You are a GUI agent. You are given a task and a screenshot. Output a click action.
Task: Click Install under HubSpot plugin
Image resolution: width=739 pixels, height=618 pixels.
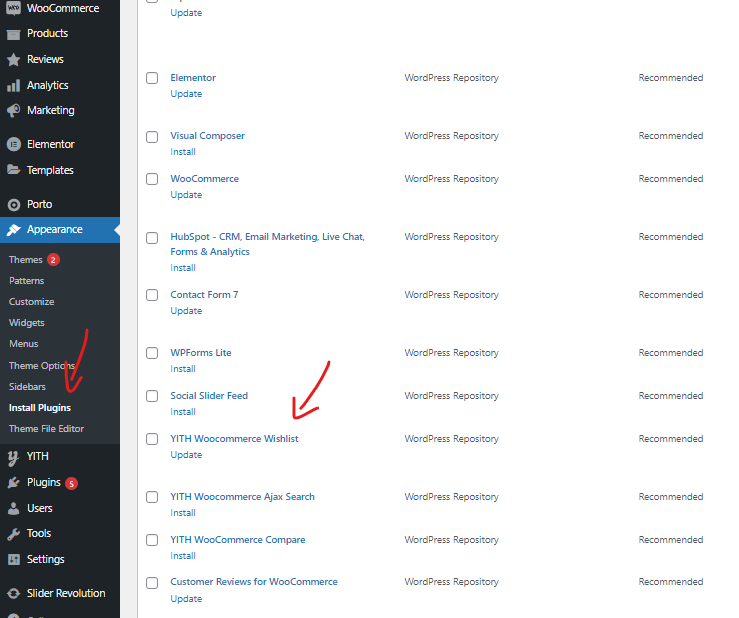(183, 268)
